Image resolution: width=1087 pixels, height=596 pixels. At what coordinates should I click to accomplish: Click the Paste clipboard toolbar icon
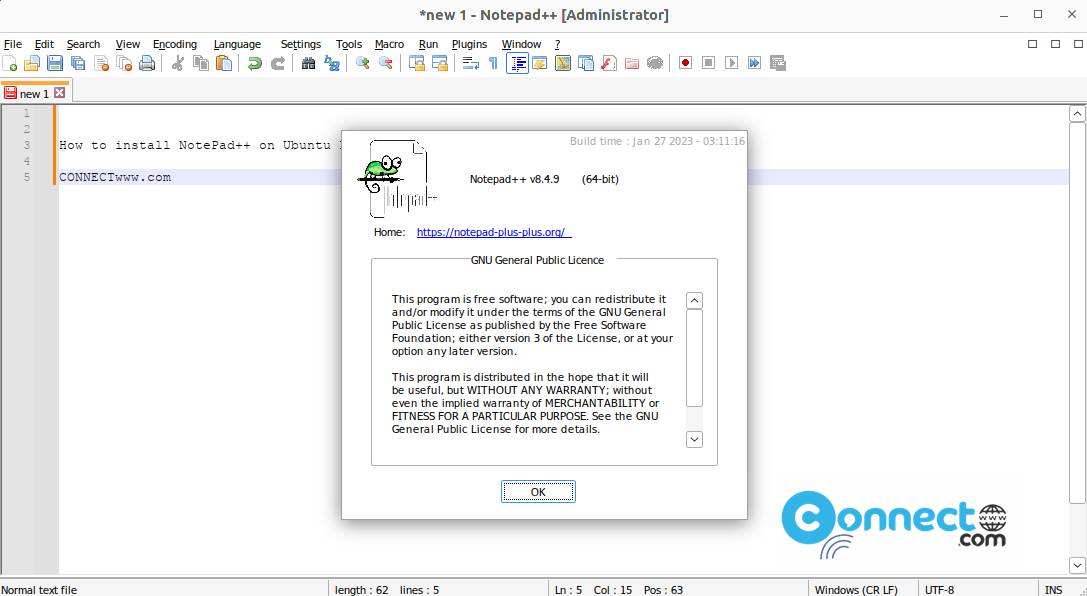click(224, 64)
